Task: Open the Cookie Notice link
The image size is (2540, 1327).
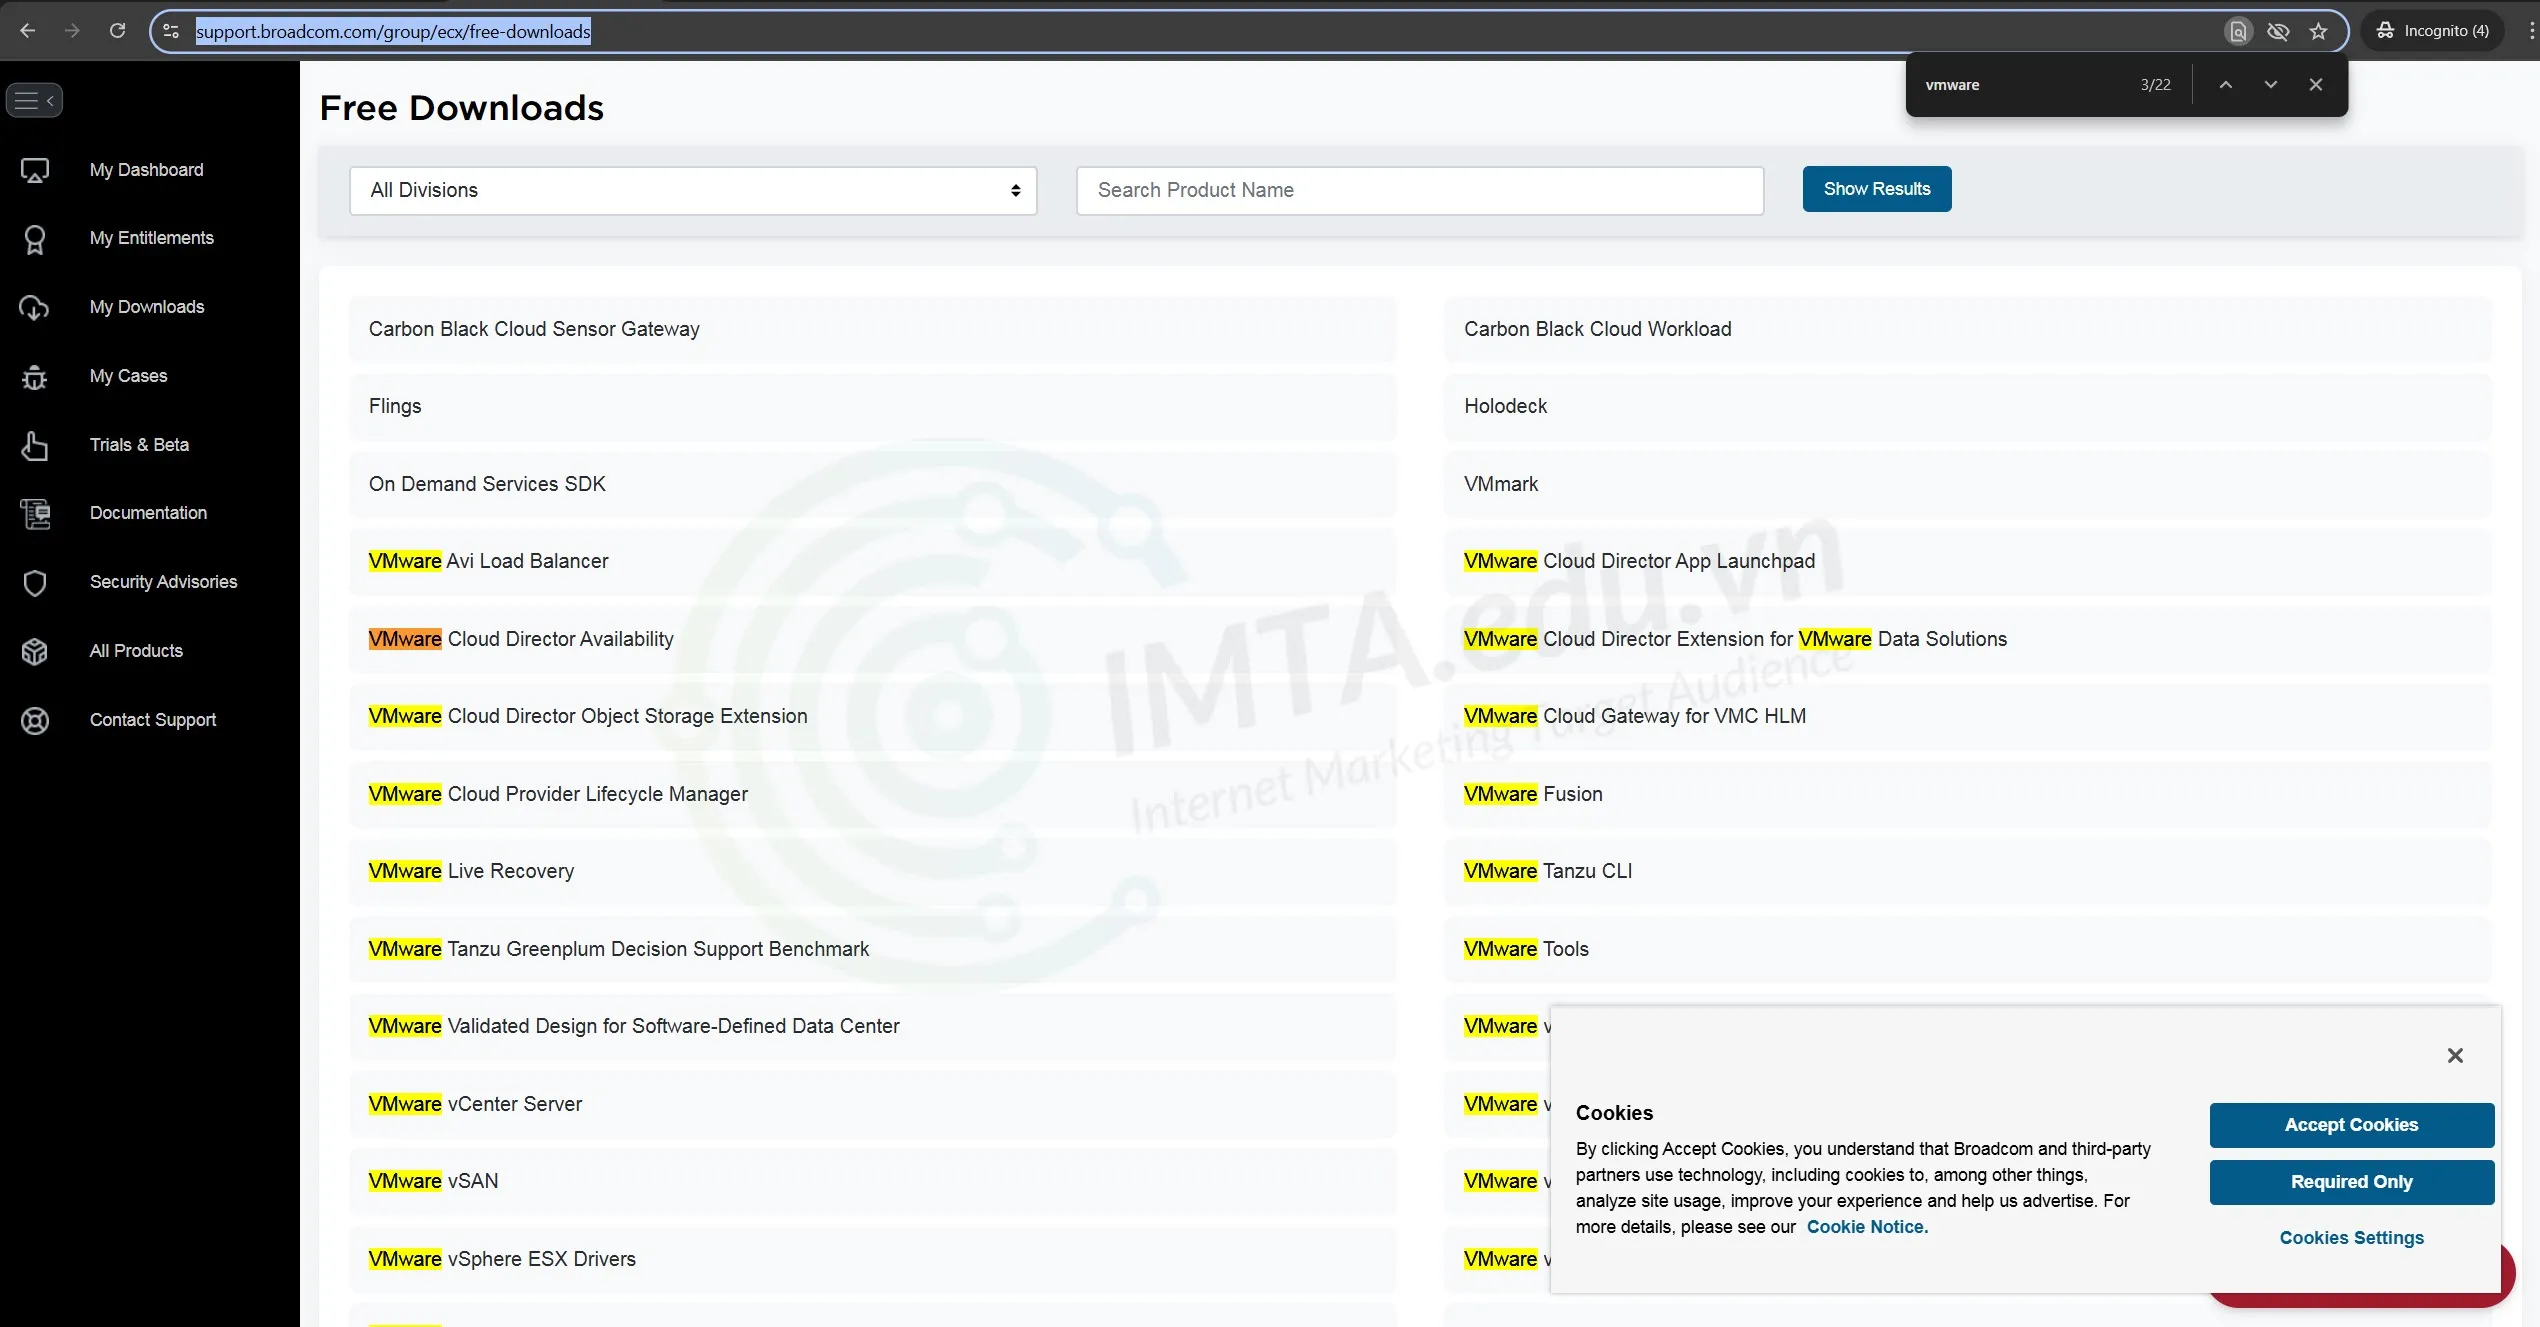Action: [1866, 1226]
